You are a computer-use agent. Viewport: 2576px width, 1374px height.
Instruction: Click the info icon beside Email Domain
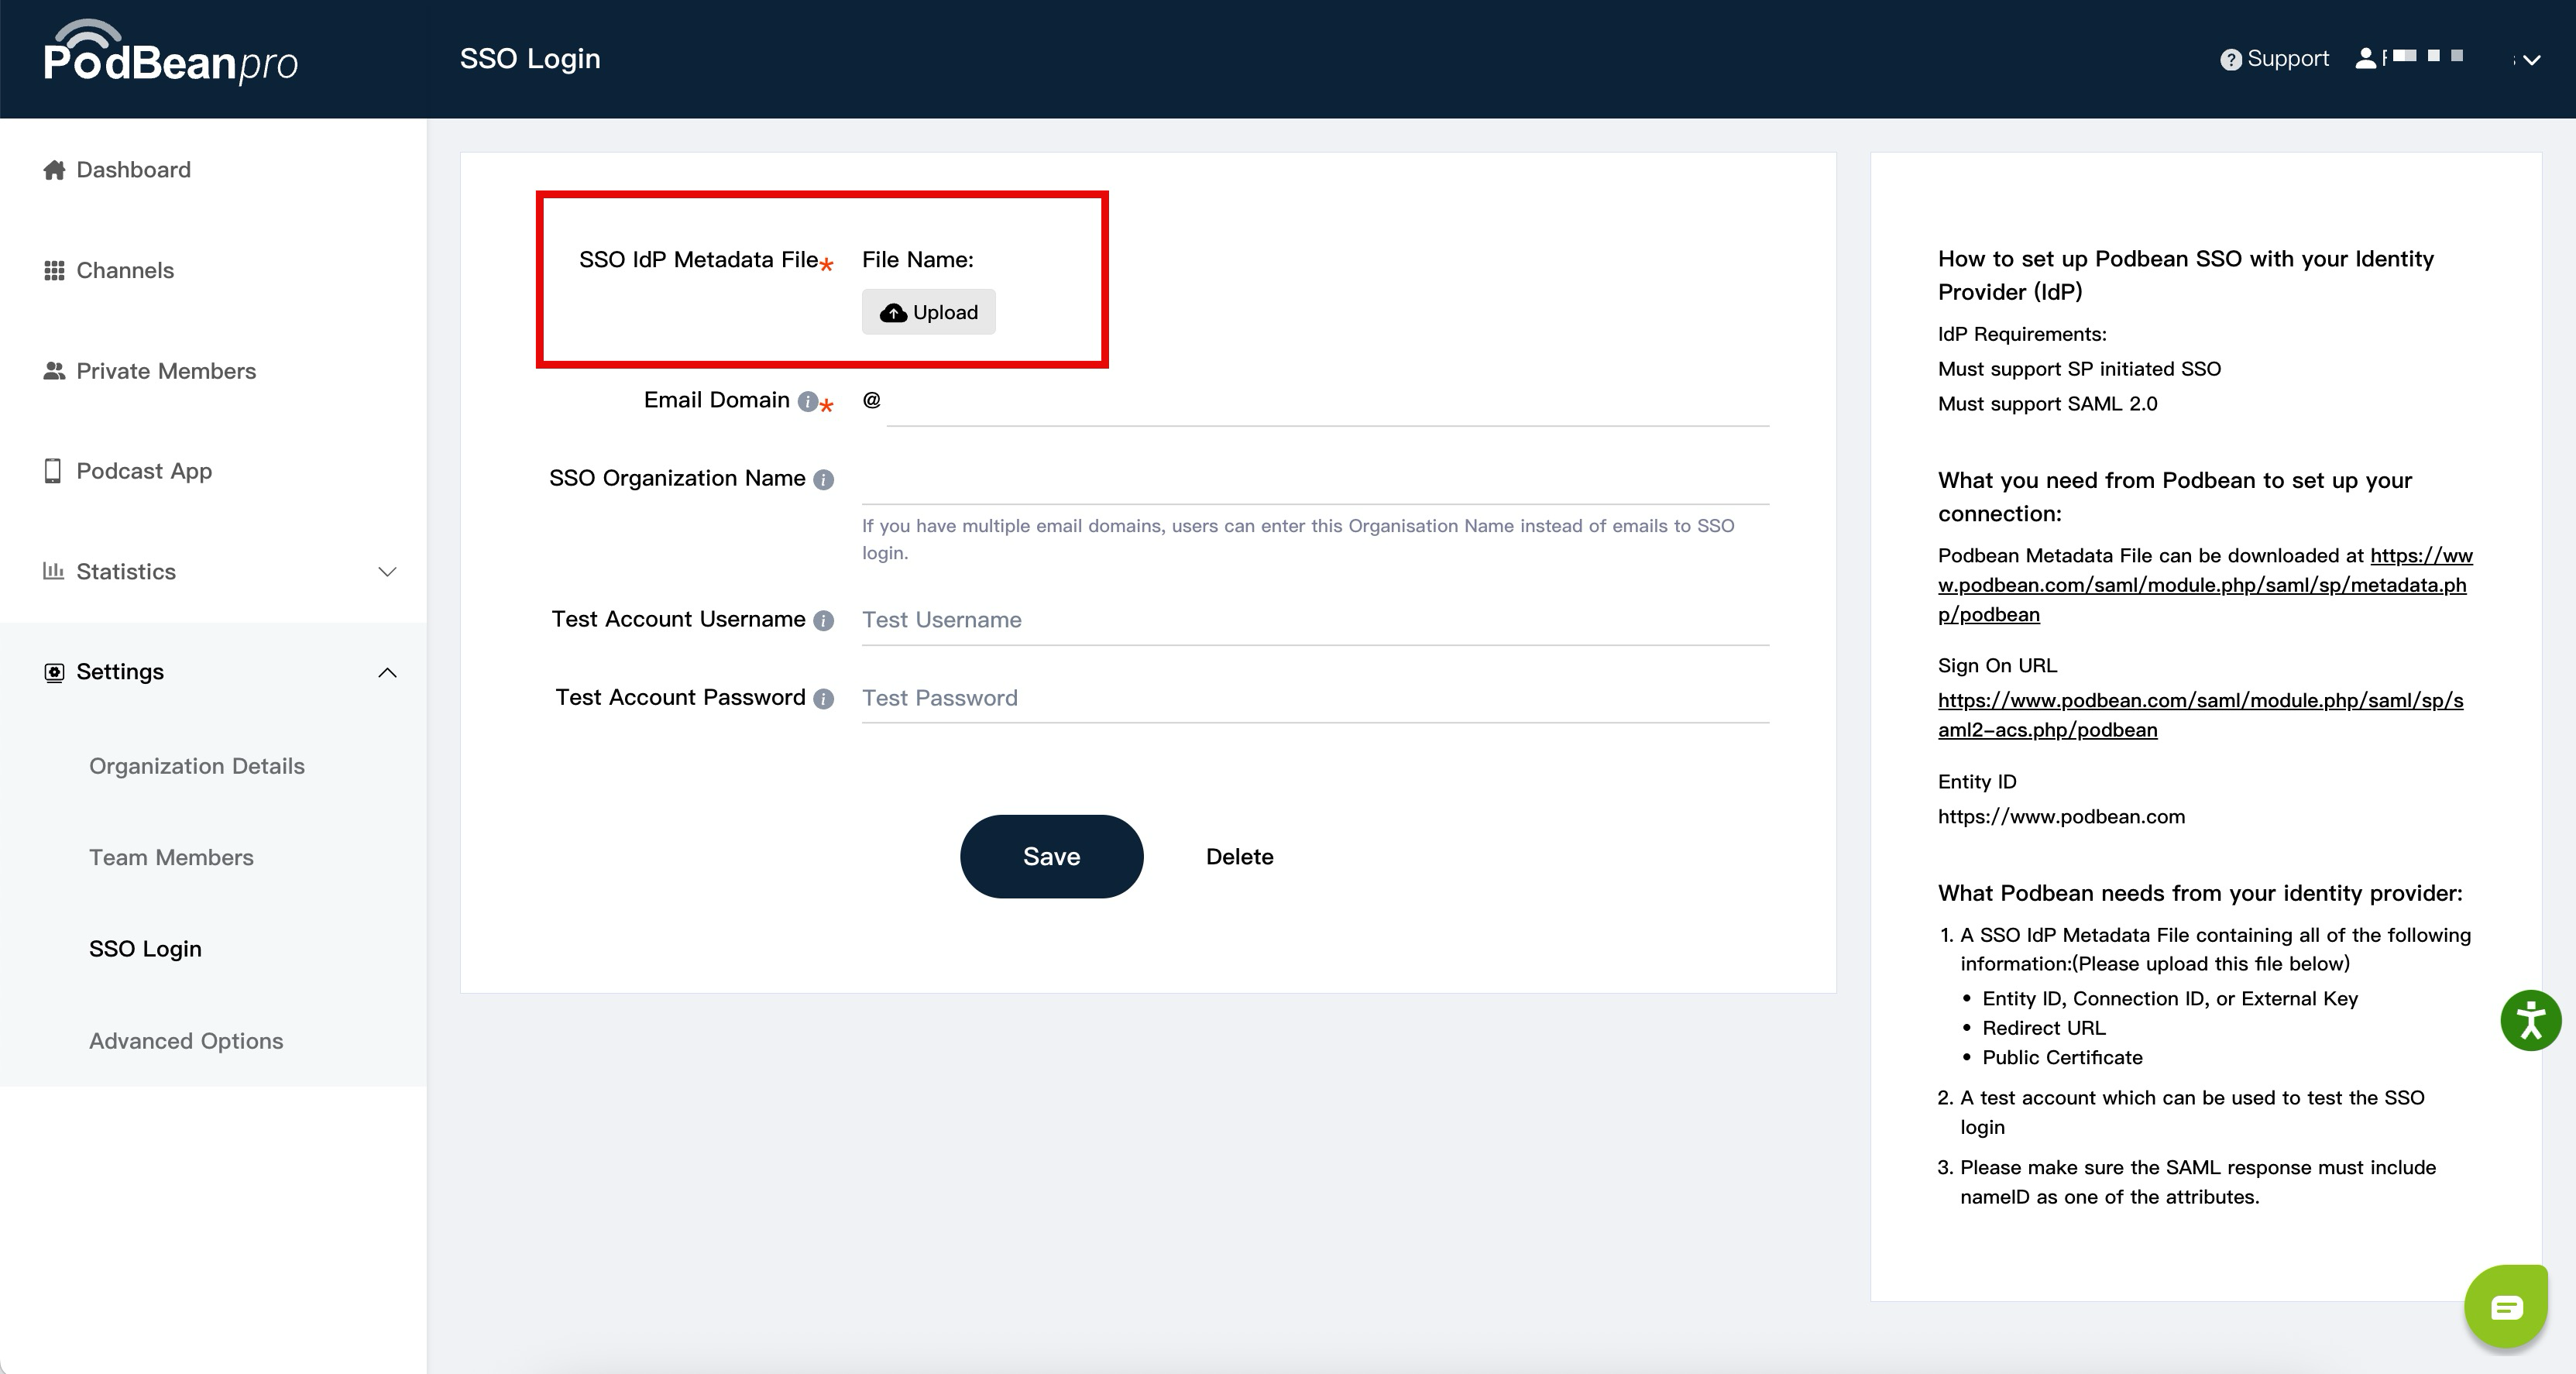click(x=807, y=401)
